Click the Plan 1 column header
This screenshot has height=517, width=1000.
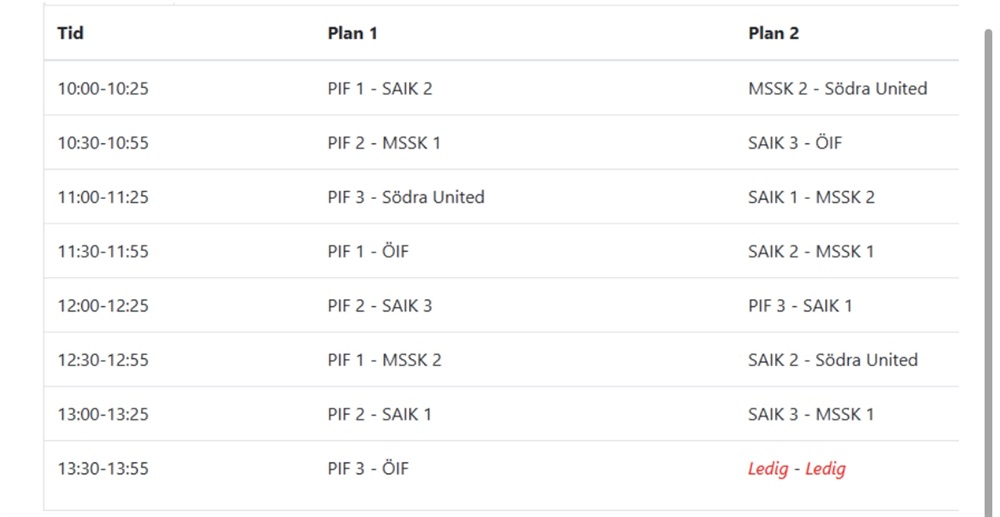(353, 33)
